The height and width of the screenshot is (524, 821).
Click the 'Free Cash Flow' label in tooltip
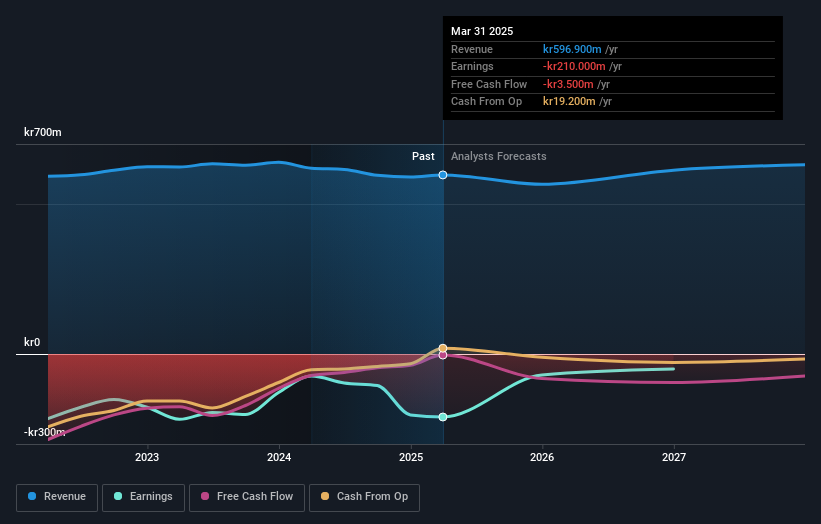coord(489,84)
